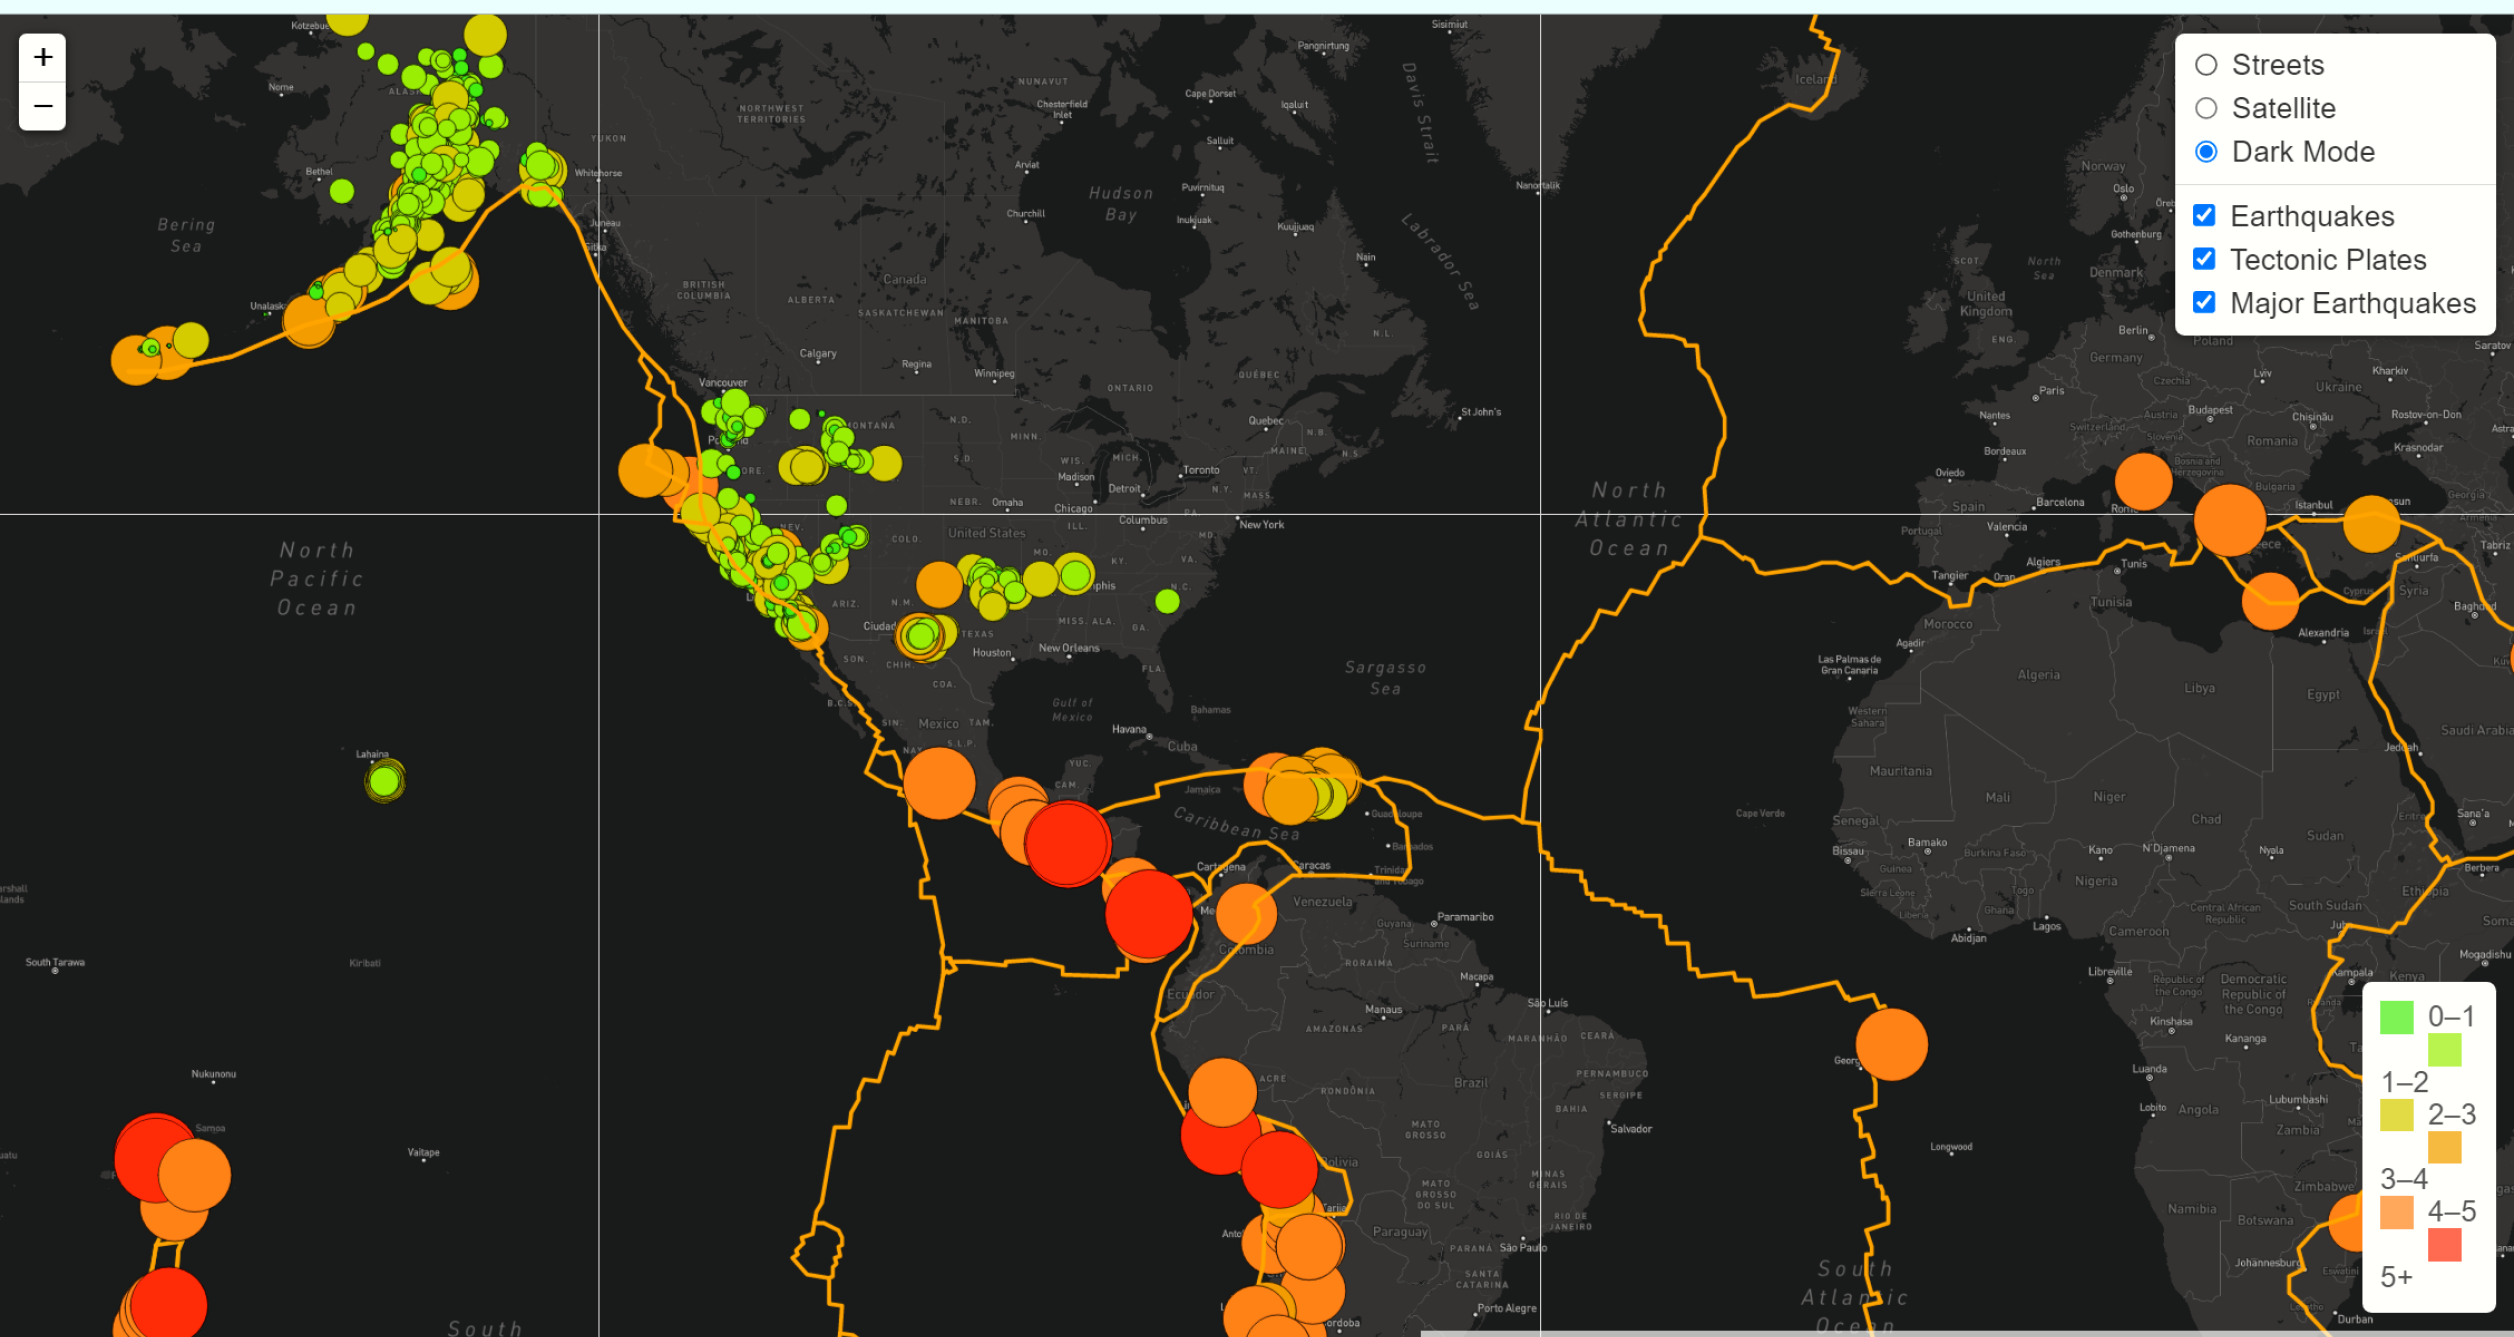Screen dimensions: 2514x1337
Task: Click the 'Bering Sea' label
Action: [186, 235]
